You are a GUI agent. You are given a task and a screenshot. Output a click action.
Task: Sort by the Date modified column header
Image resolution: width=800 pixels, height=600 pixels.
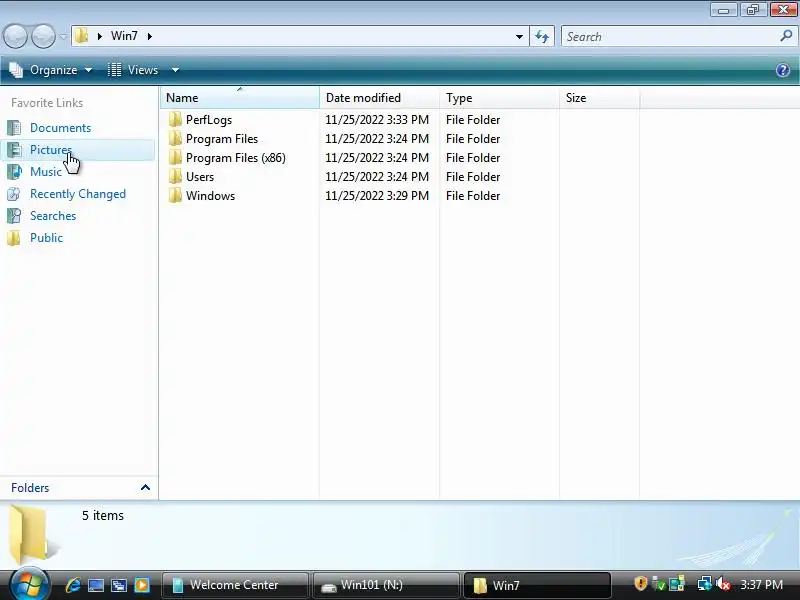(x=379, y=97)
